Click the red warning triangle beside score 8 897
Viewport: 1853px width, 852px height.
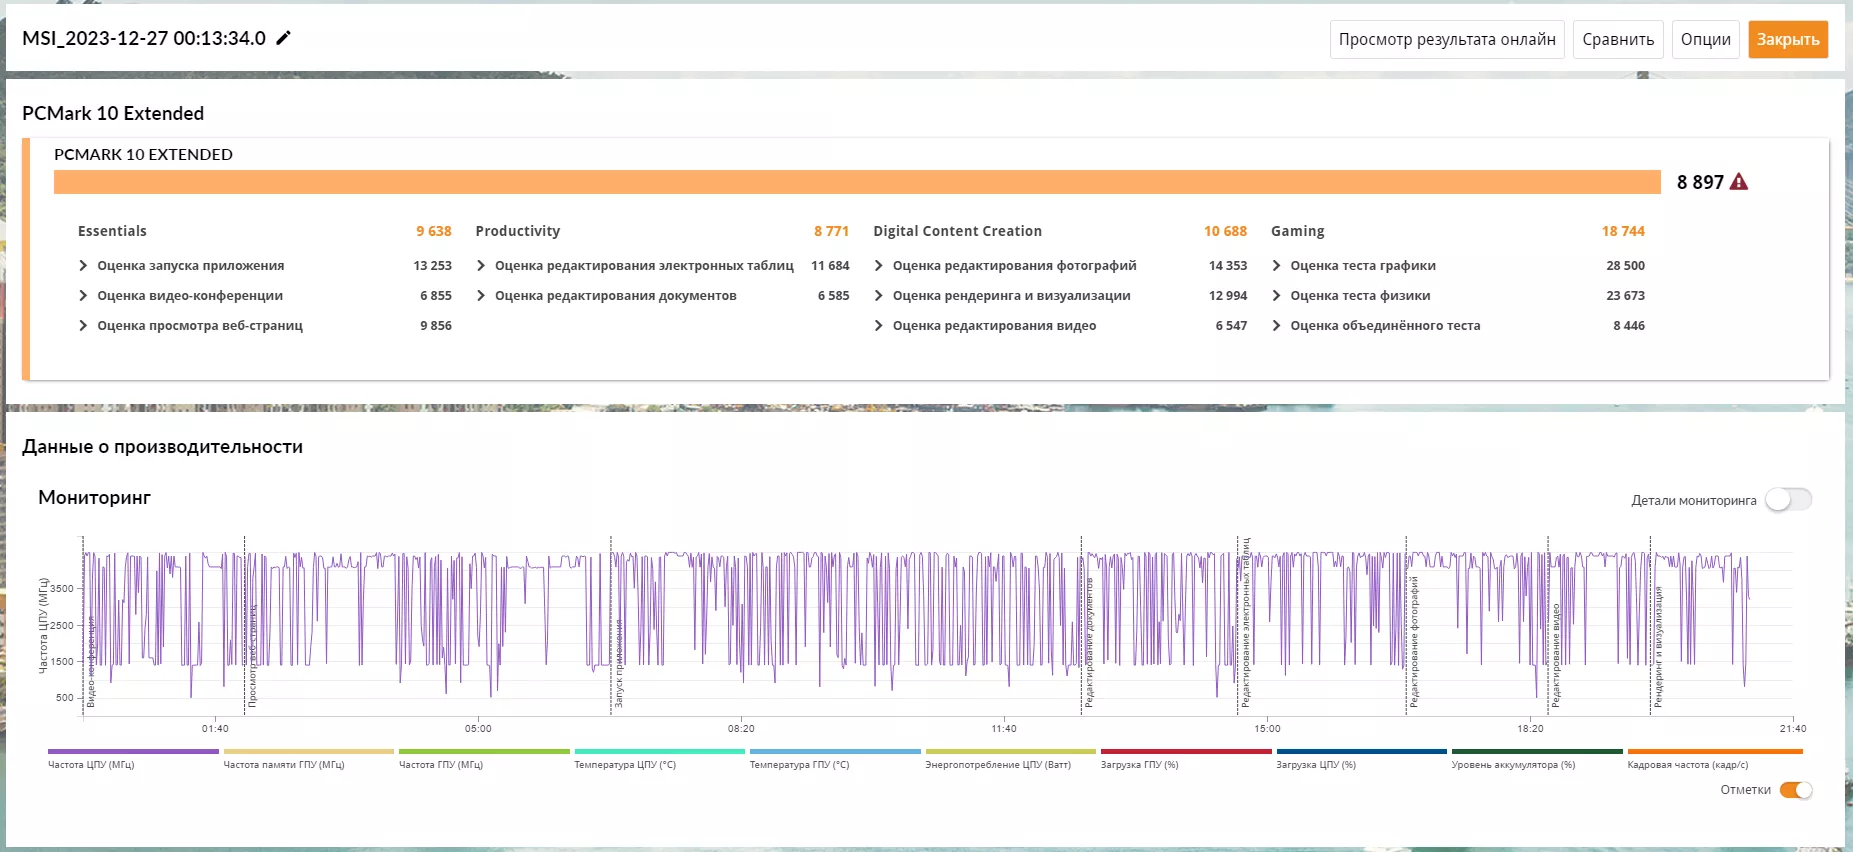click(x=1739, y=182)
